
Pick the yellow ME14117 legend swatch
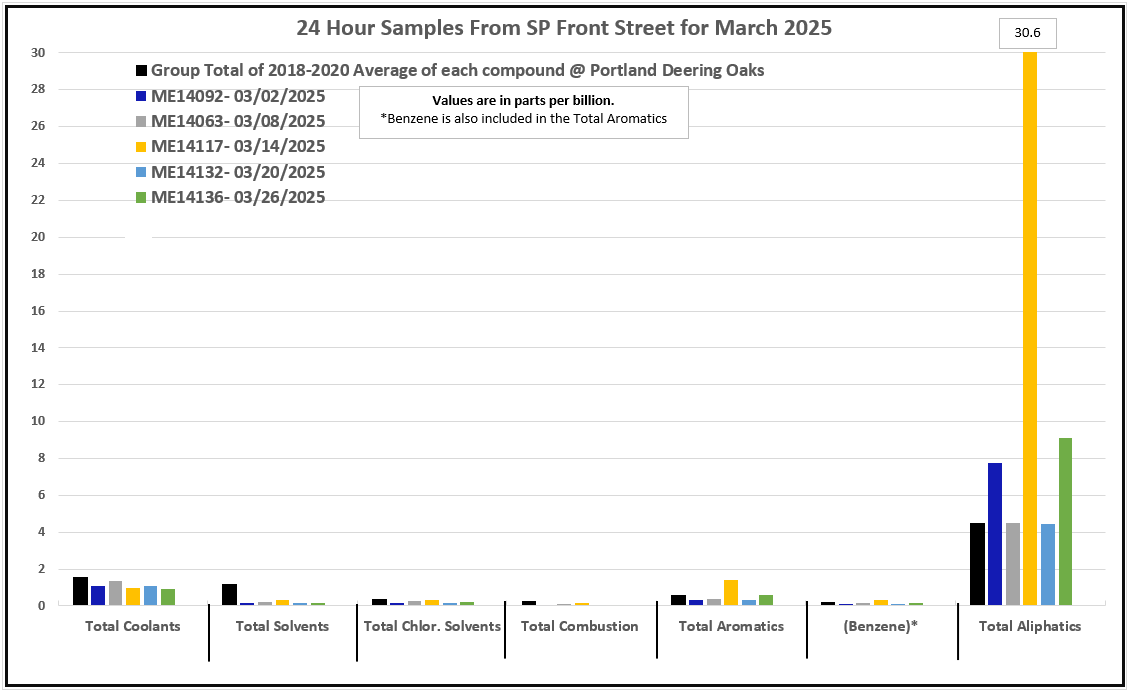(x=142, y=147)
